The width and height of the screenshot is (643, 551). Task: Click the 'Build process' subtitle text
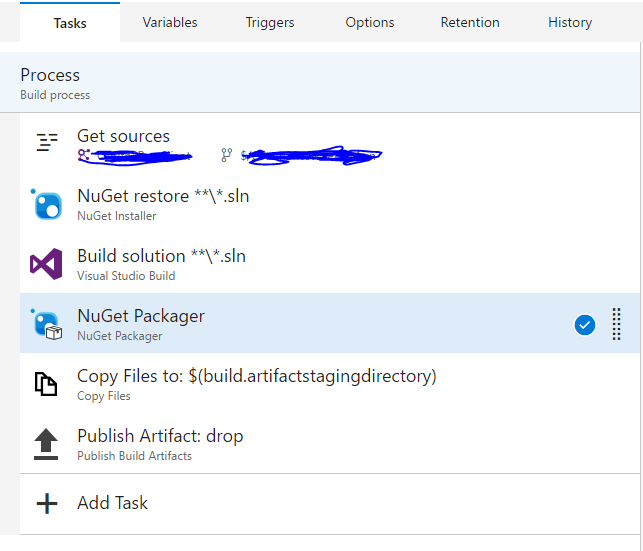(55, 95)
